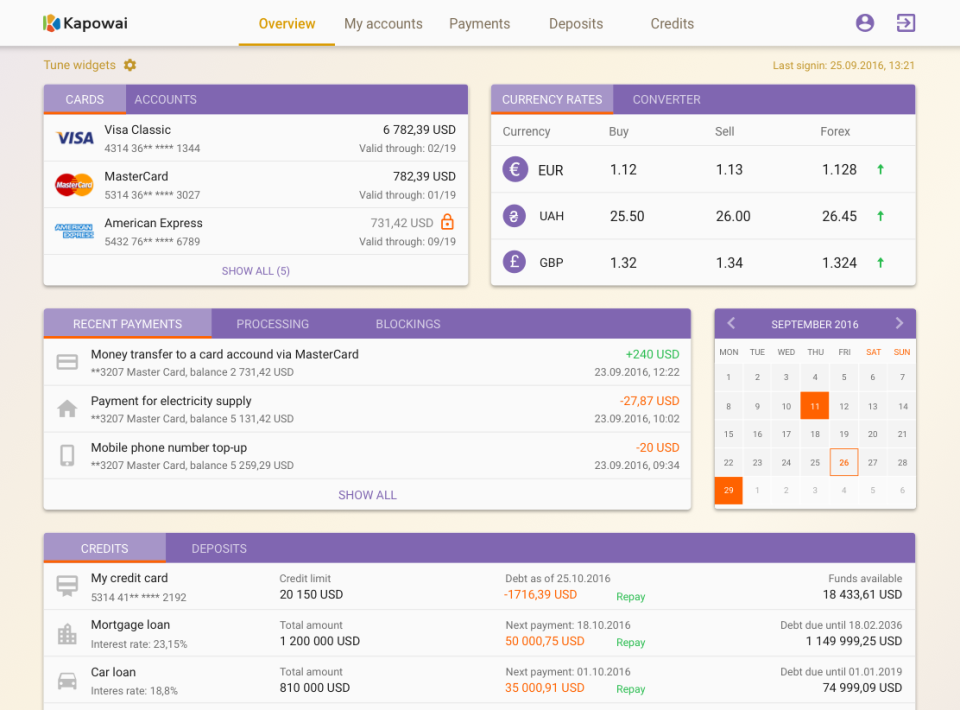Go to previous month in calendar
960x710 pixels.
point(731,323)
